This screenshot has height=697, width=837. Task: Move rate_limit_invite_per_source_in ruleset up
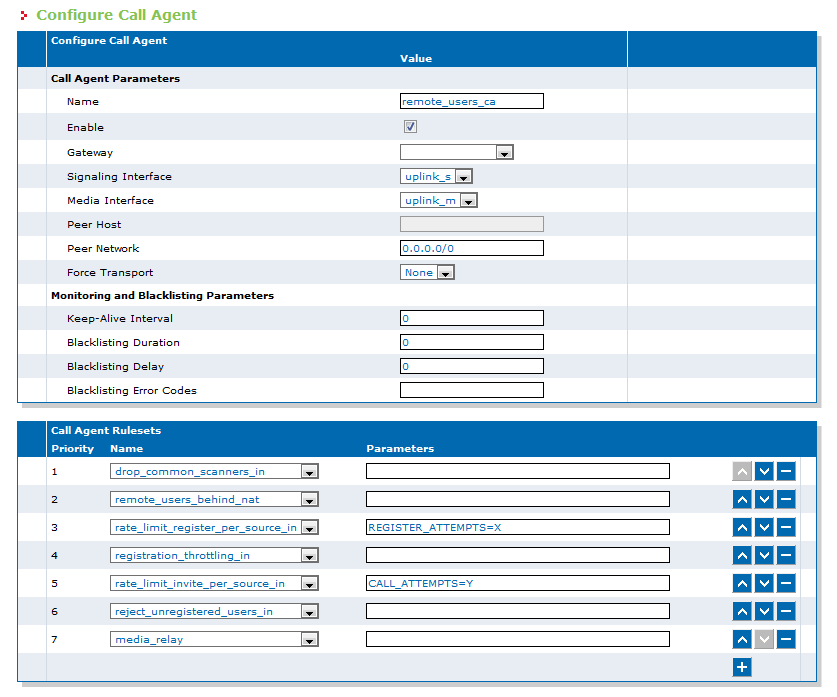point(742,583)
